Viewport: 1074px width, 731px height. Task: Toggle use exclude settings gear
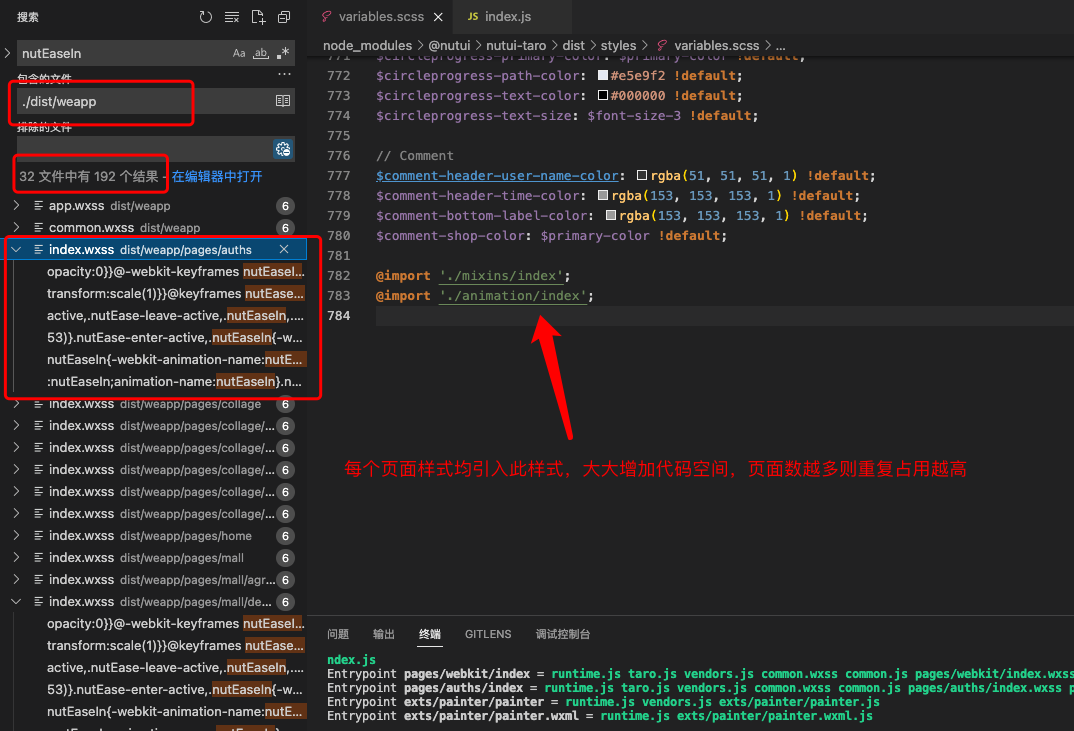[283, 149]
